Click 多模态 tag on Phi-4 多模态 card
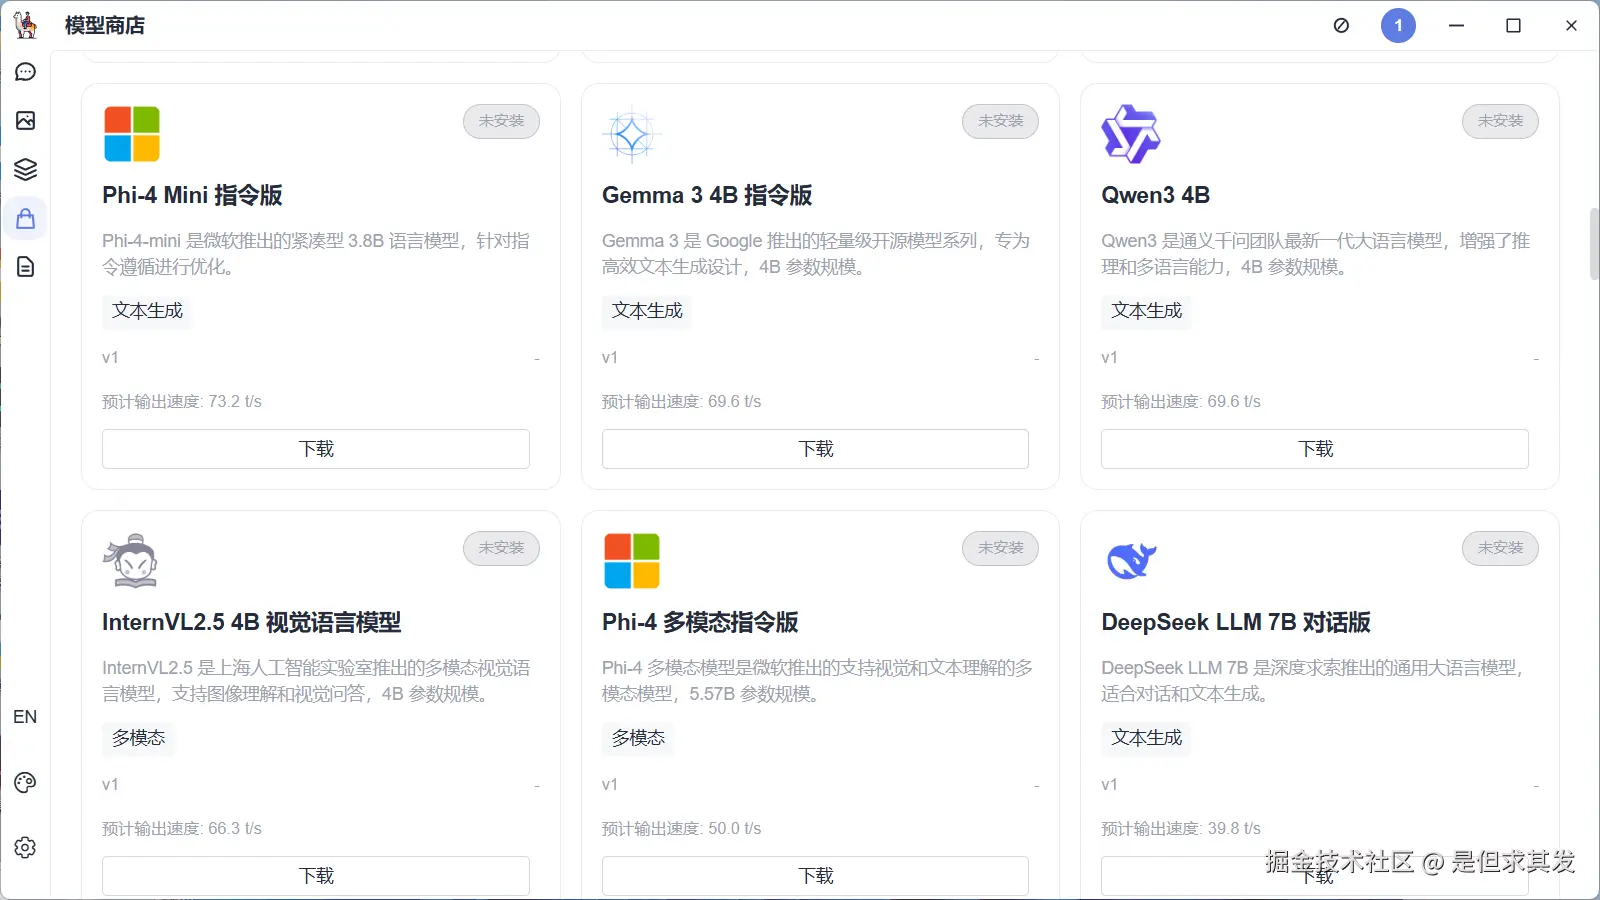This screenshot has width=1600, height=900. tap(638, 738)
